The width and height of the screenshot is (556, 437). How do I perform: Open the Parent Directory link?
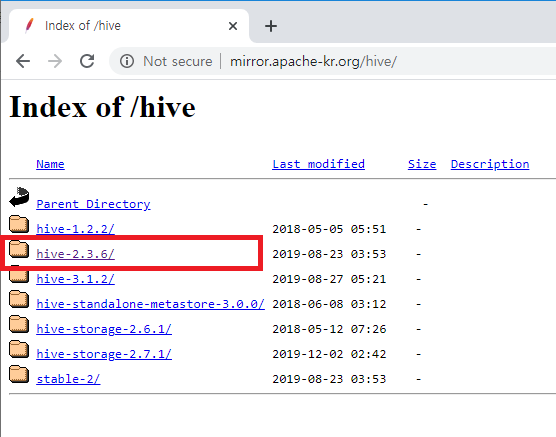pyautogui.click(x=93, y=204)
